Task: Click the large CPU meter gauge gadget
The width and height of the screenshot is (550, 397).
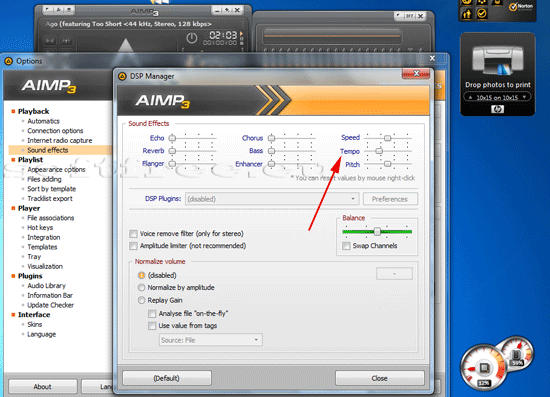Action: (x=483, y=368)
